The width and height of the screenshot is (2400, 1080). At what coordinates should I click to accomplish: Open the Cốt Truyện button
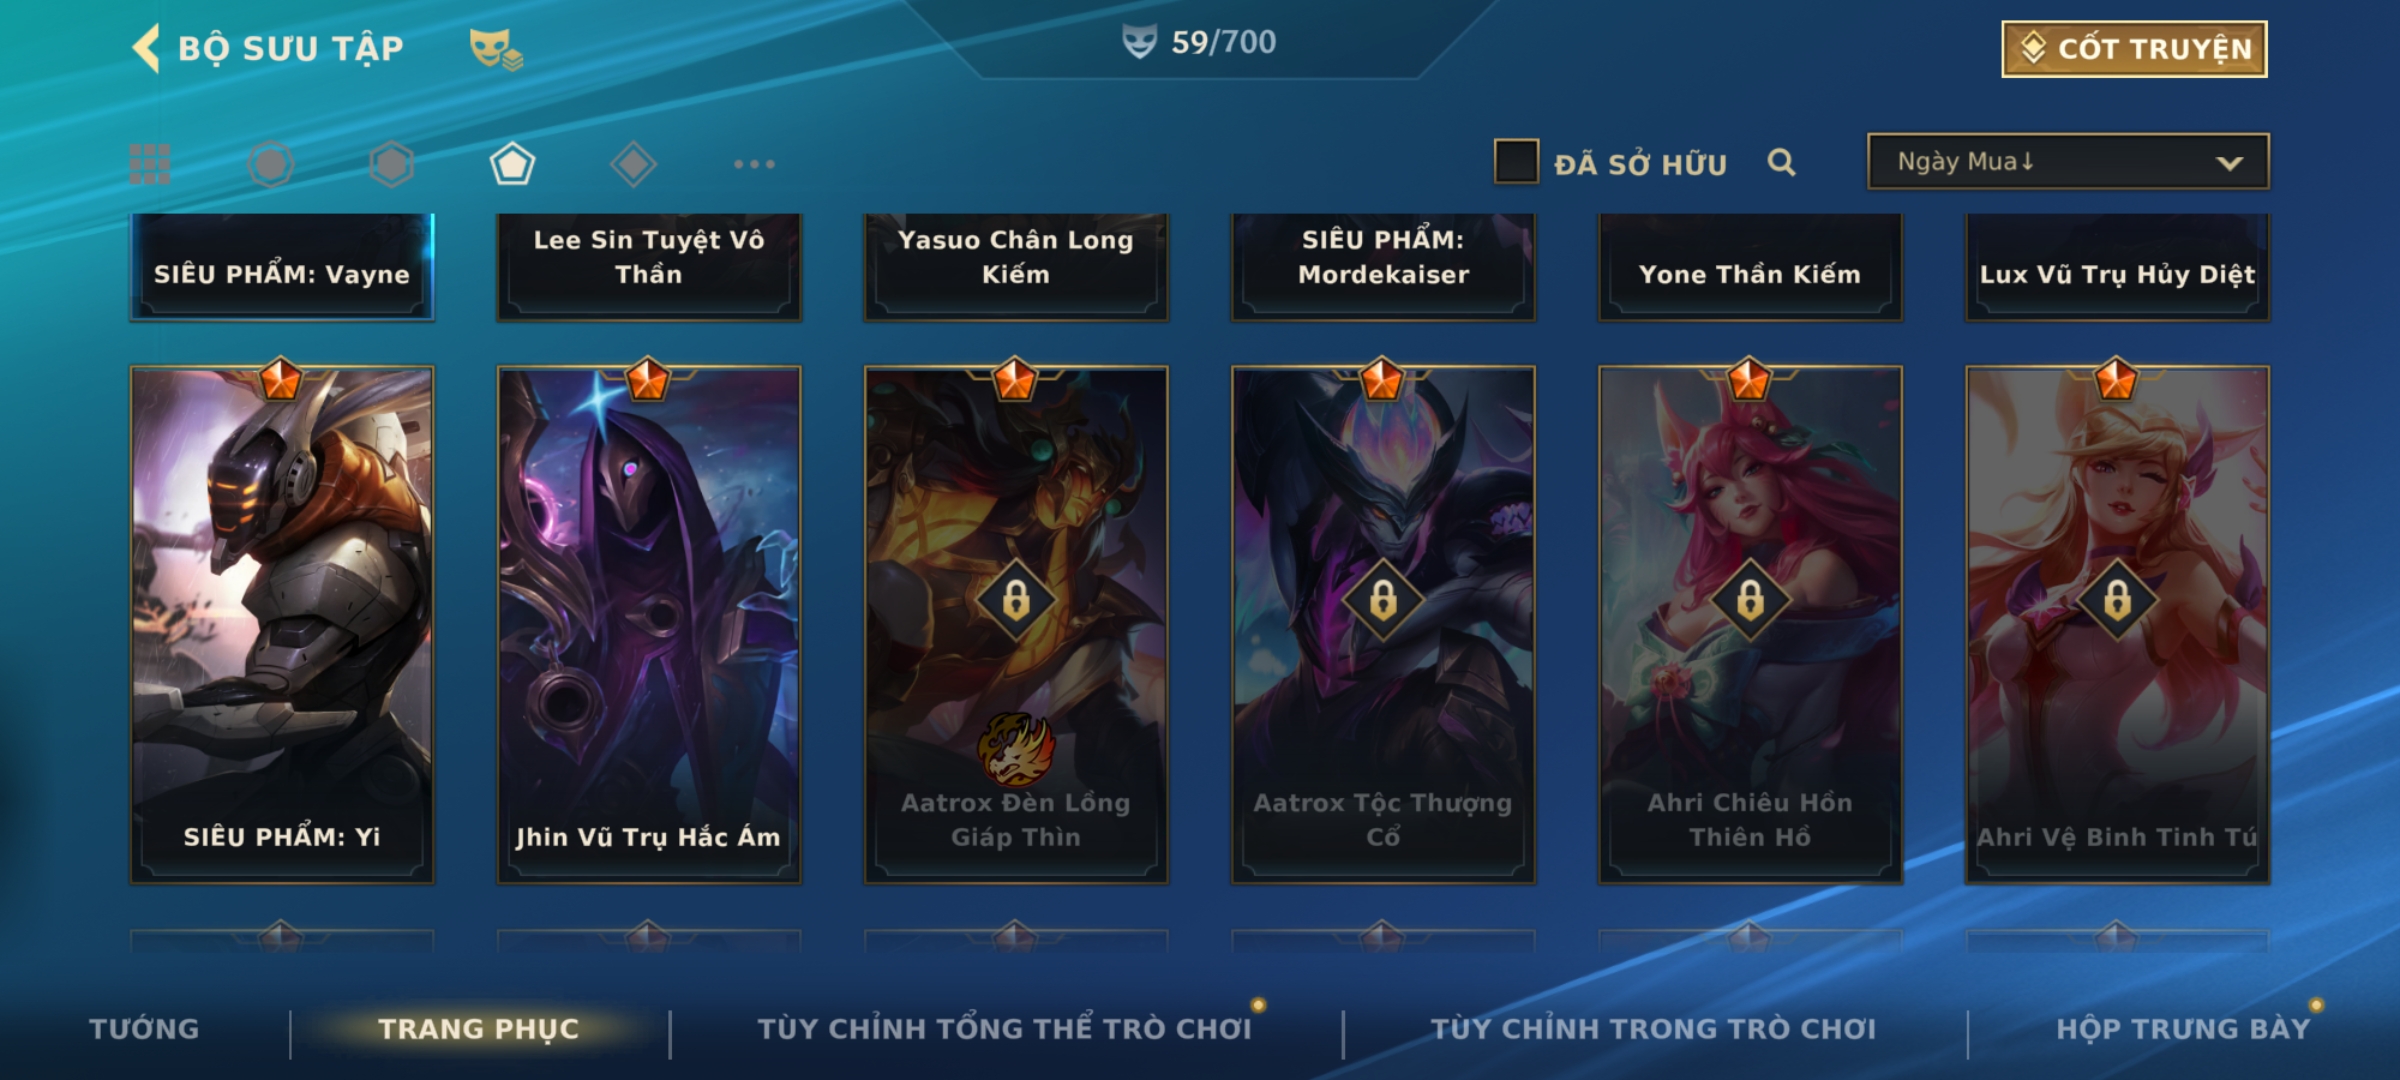click(2134, 49)
